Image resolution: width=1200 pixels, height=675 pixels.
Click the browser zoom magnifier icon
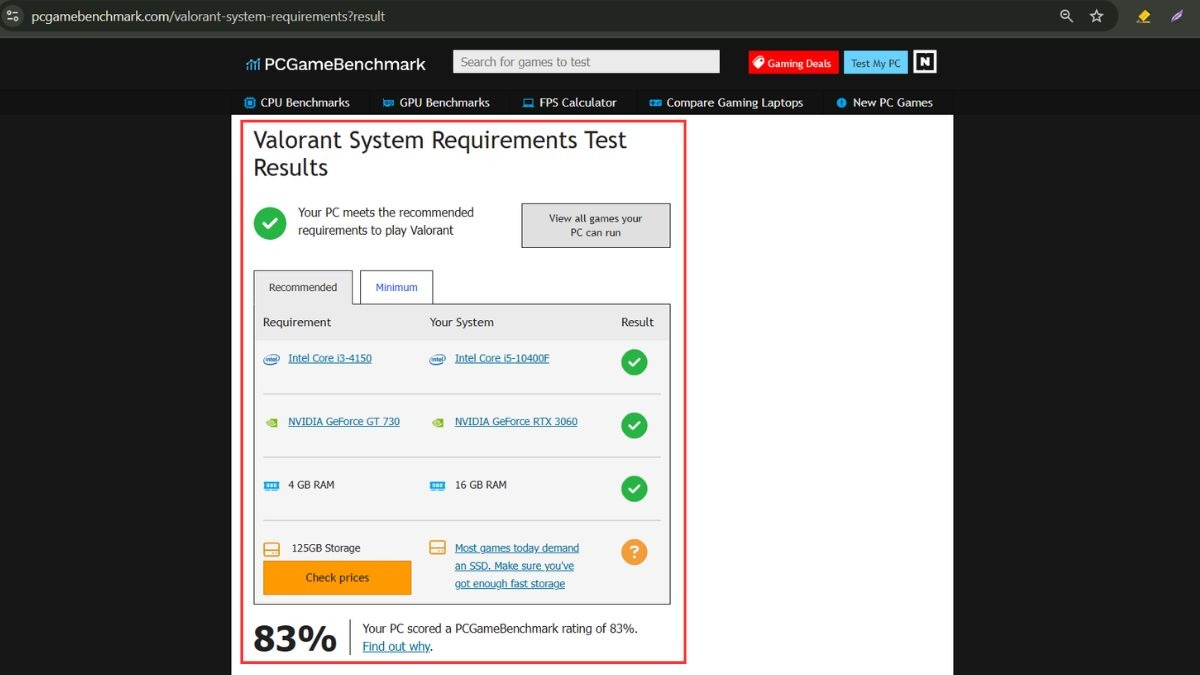click(1066, 16)
